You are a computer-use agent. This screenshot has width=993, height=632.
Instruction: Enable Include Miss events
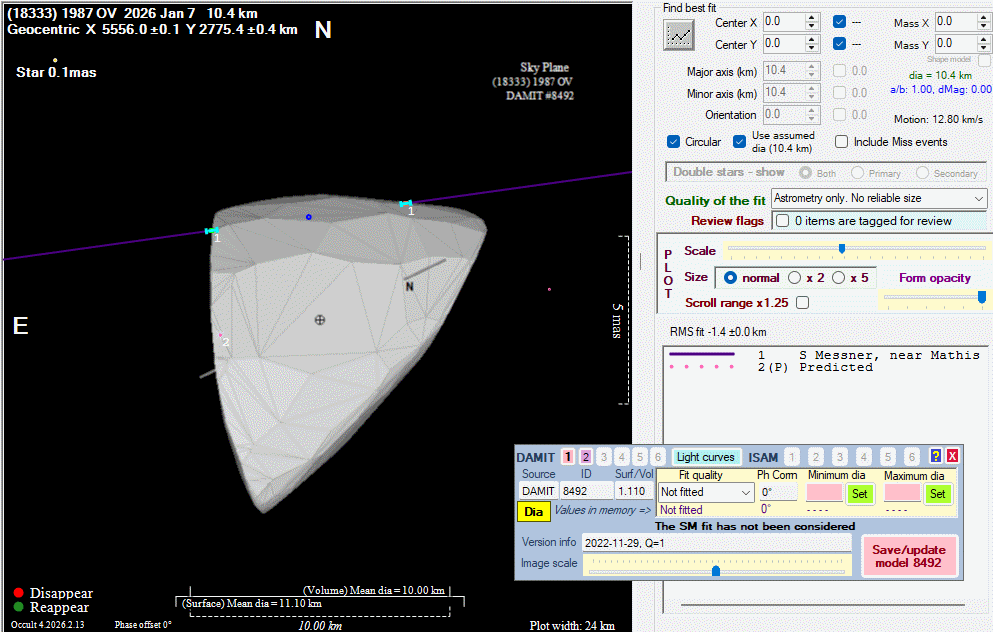click(x=842, y=142)
